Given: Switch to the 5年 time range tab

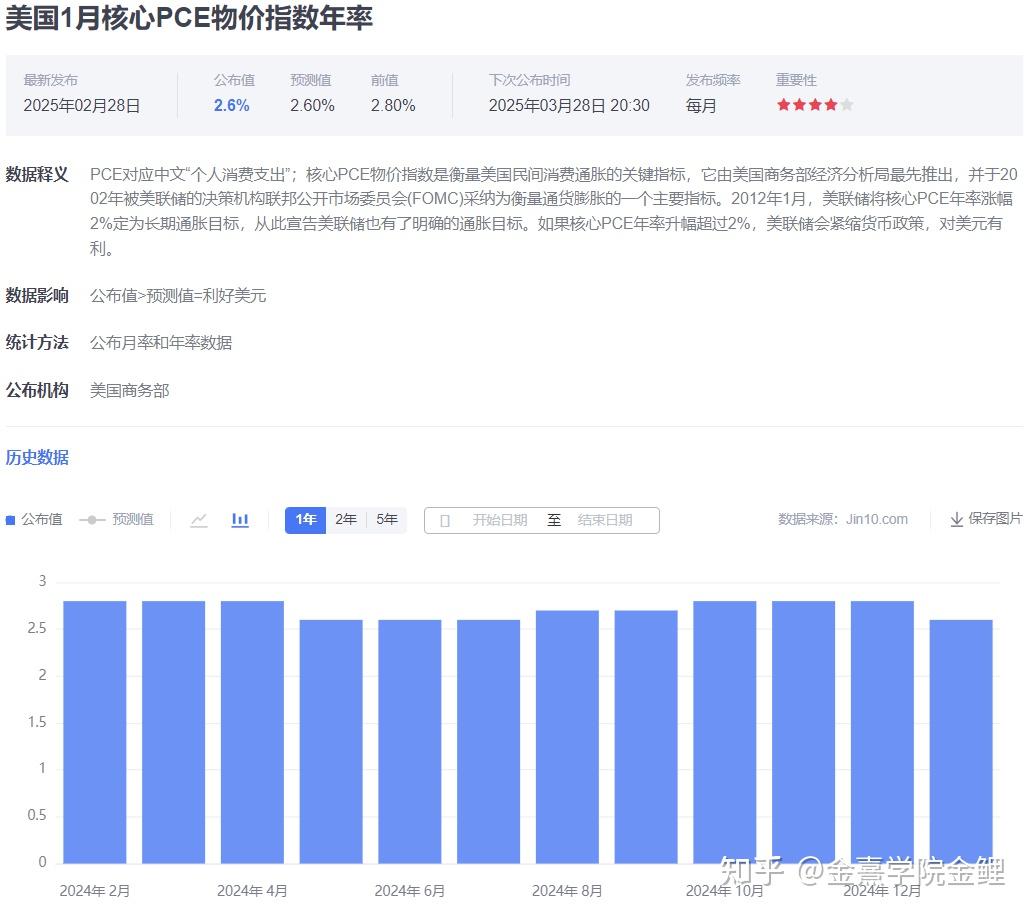Looking at the screenshot, I should pyautogui.click(x=386, y=519).
